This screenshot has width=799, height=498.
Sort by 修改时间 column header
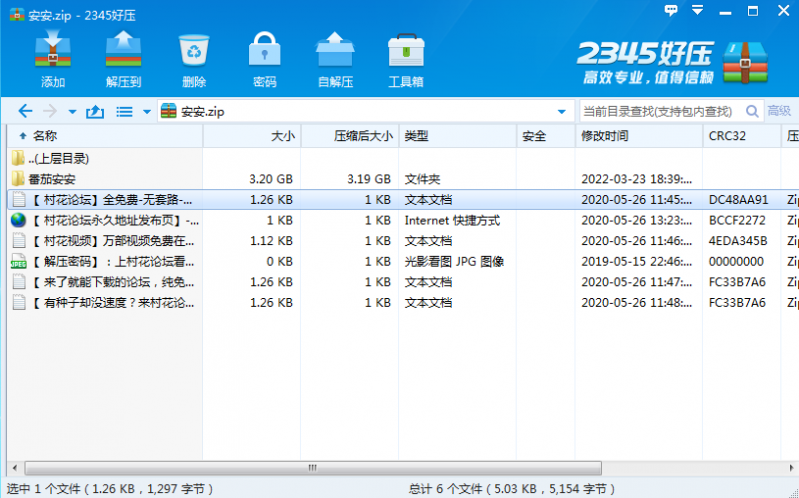coord(605,135)
